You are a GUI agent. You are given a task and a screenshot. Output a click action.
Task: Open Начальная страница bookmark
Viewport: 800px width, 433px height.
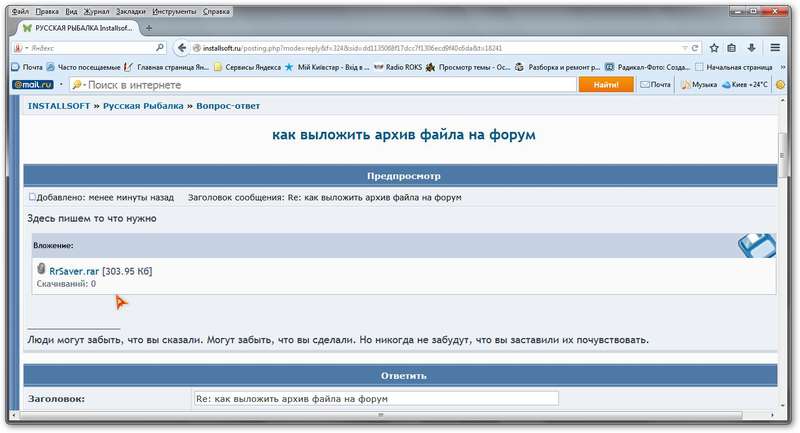[734, 67]
